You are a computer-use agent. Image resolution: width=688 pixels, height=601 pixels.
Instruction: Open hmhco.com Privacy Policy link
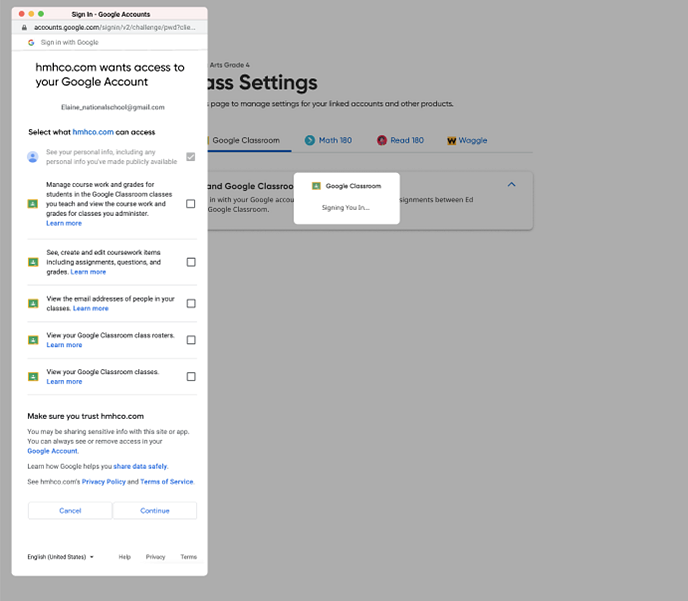pyautogui.click(x=104, y=482)
